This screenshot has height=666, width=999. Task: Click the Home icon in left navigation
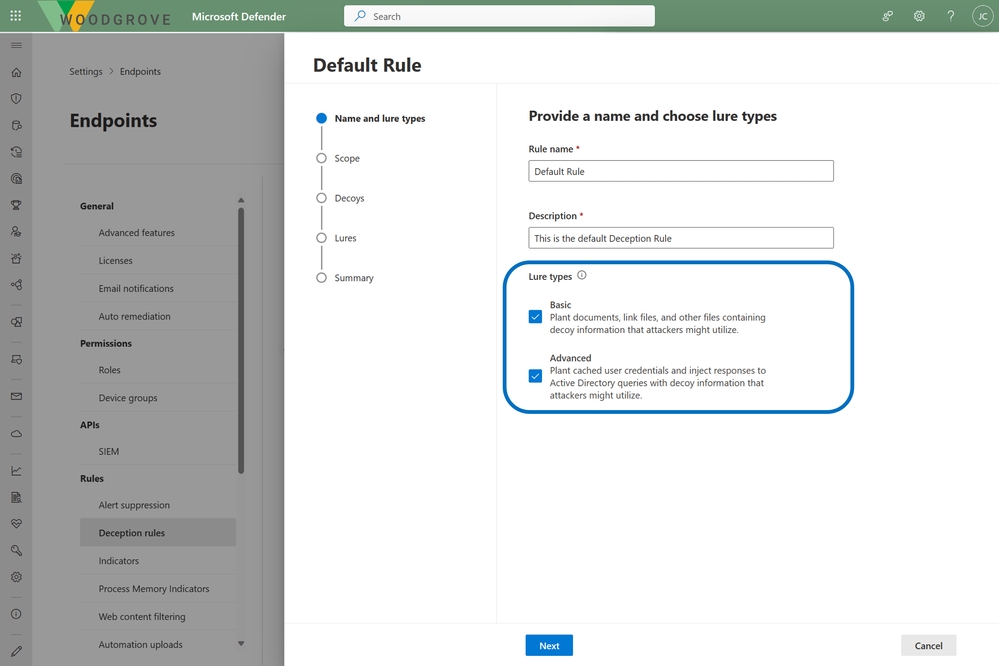(x=16, y=73)
